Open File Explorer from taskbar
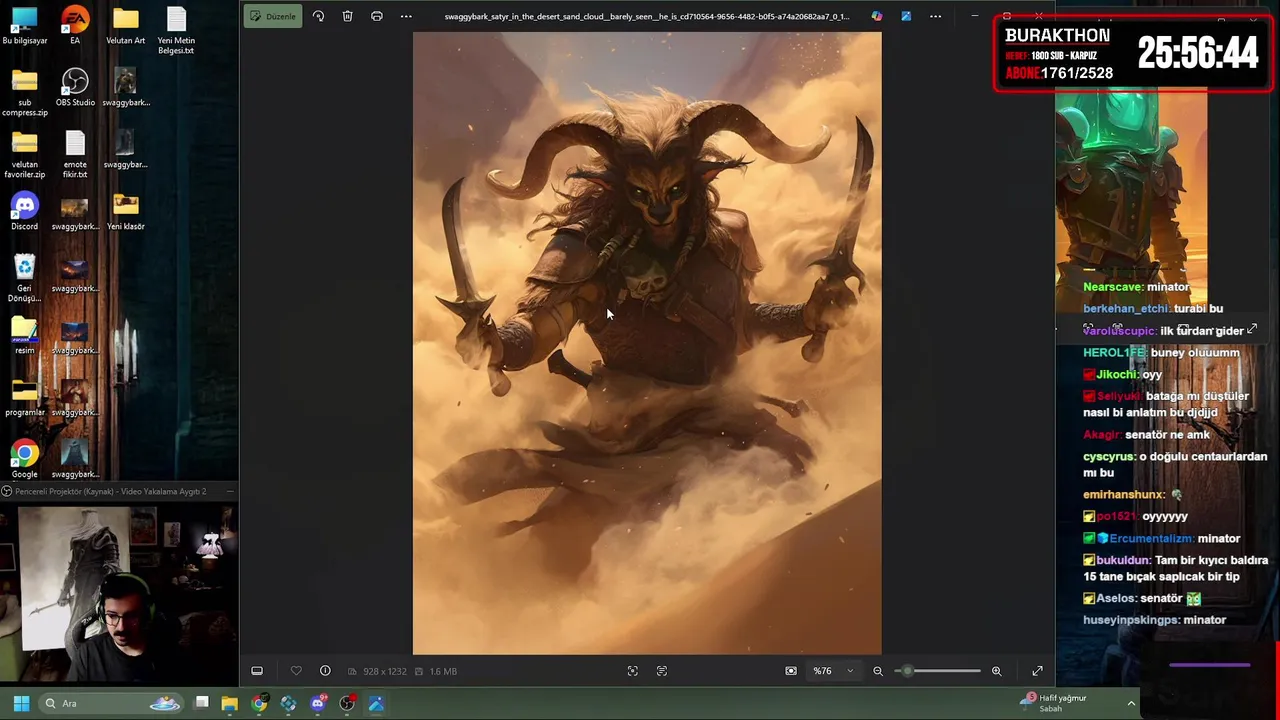Viewport: 1280px width, 720px height. click(230, 703)
